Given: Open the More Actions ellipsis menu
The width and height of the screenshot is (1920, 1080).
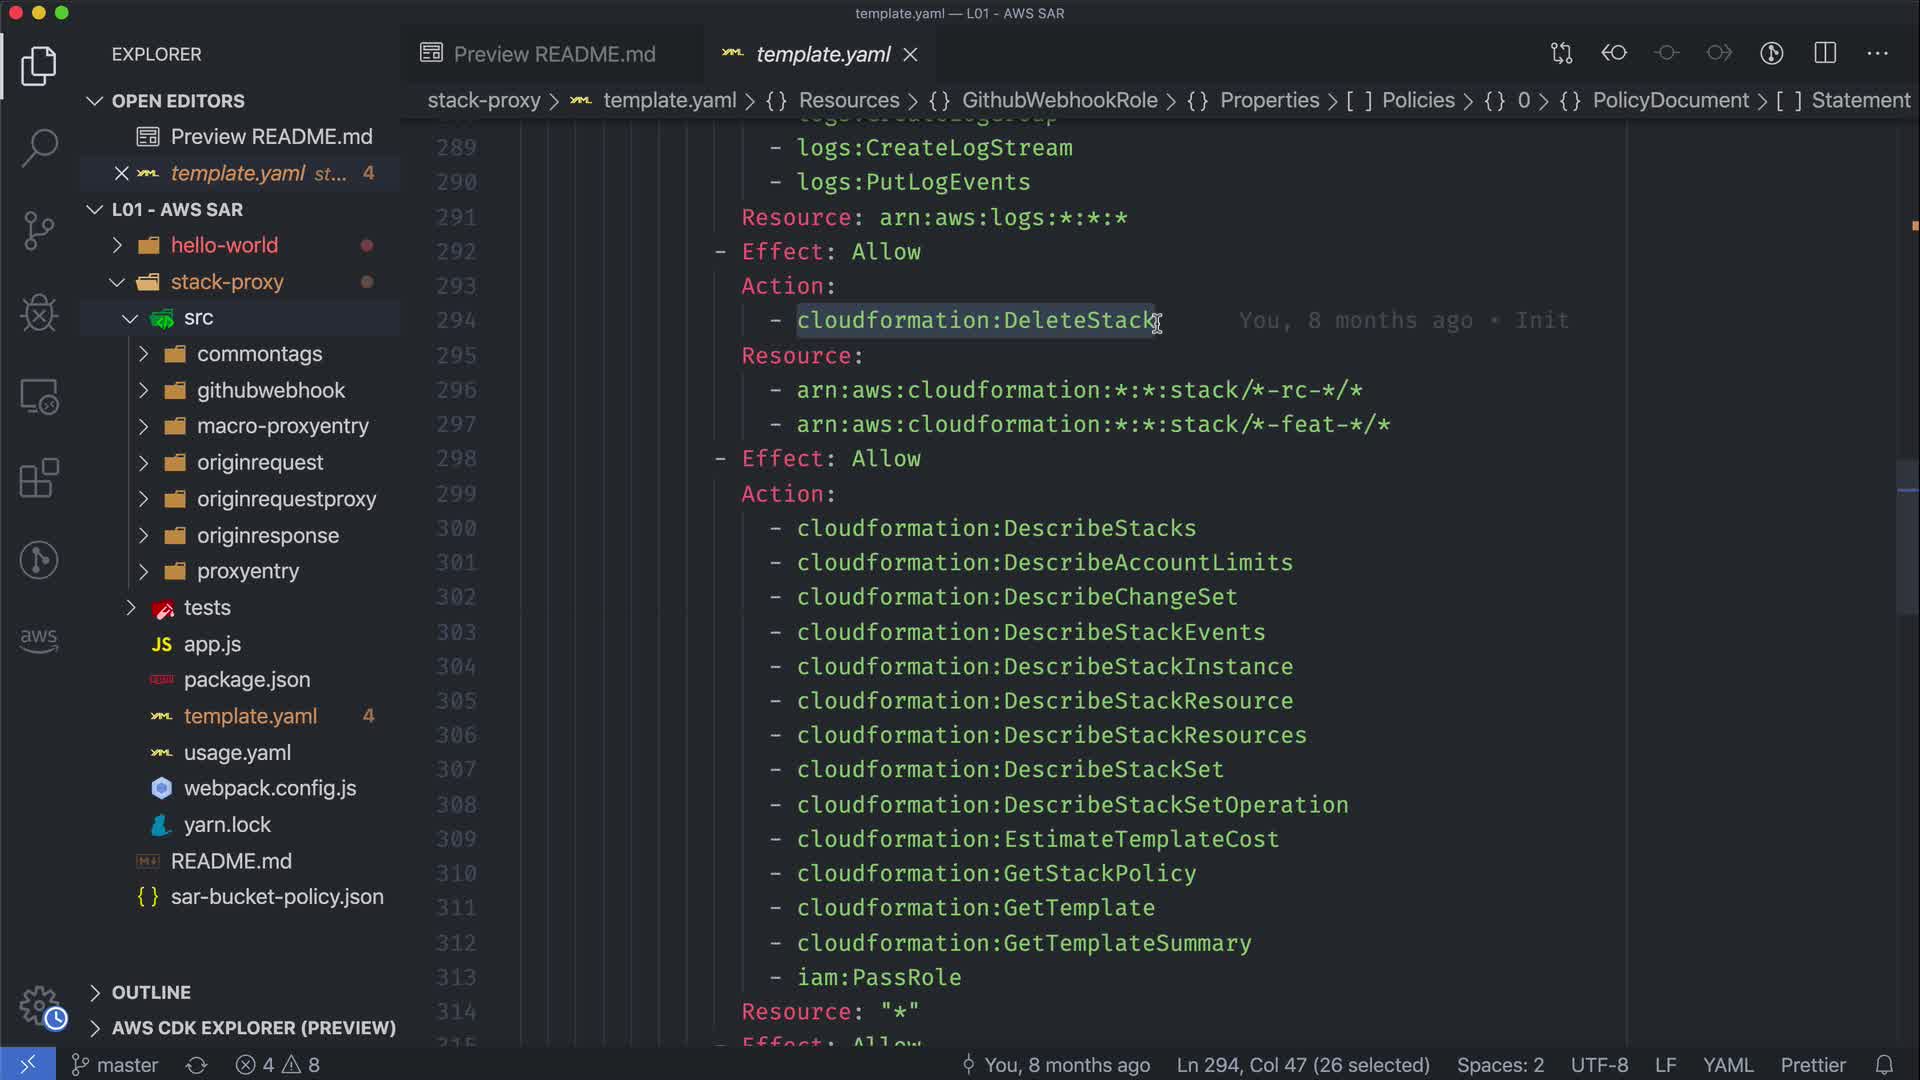Looking at the screenshot, I should pos(1877,53).
